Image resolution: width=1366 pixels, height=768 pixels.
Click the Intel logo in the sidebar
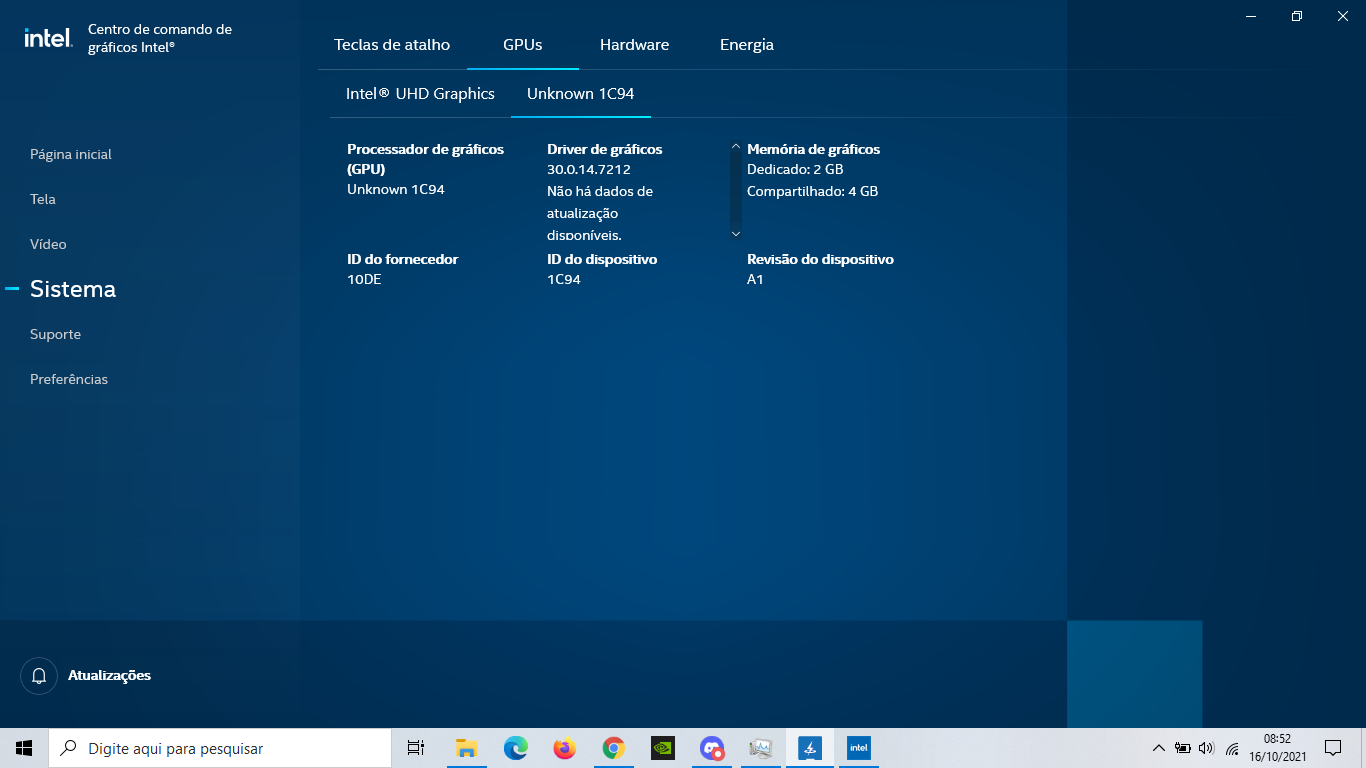pos(48,38)
